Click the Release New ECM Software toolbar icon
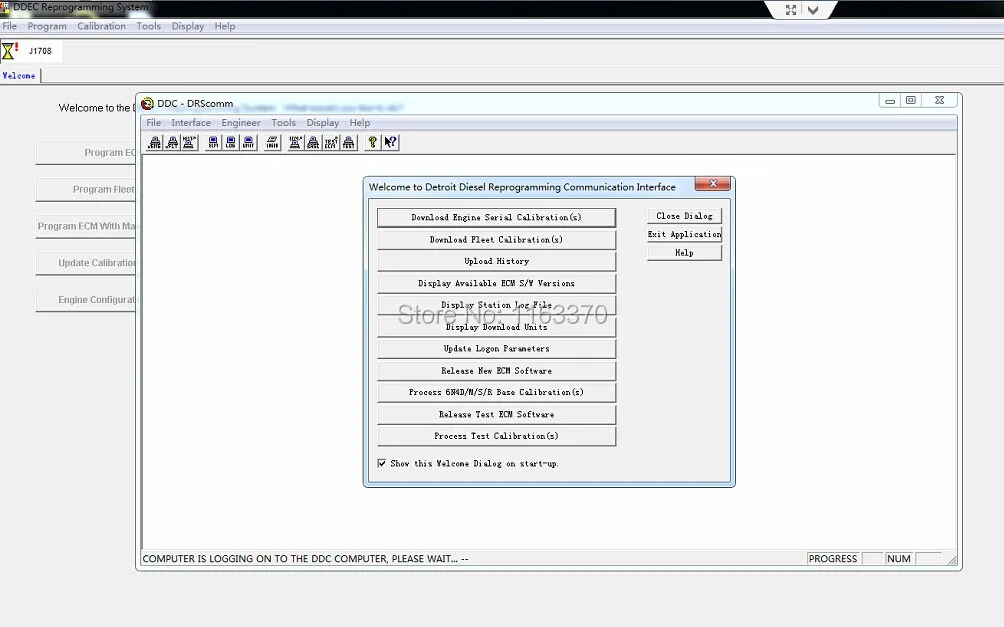1004x627 pixels. pos(295,142)
